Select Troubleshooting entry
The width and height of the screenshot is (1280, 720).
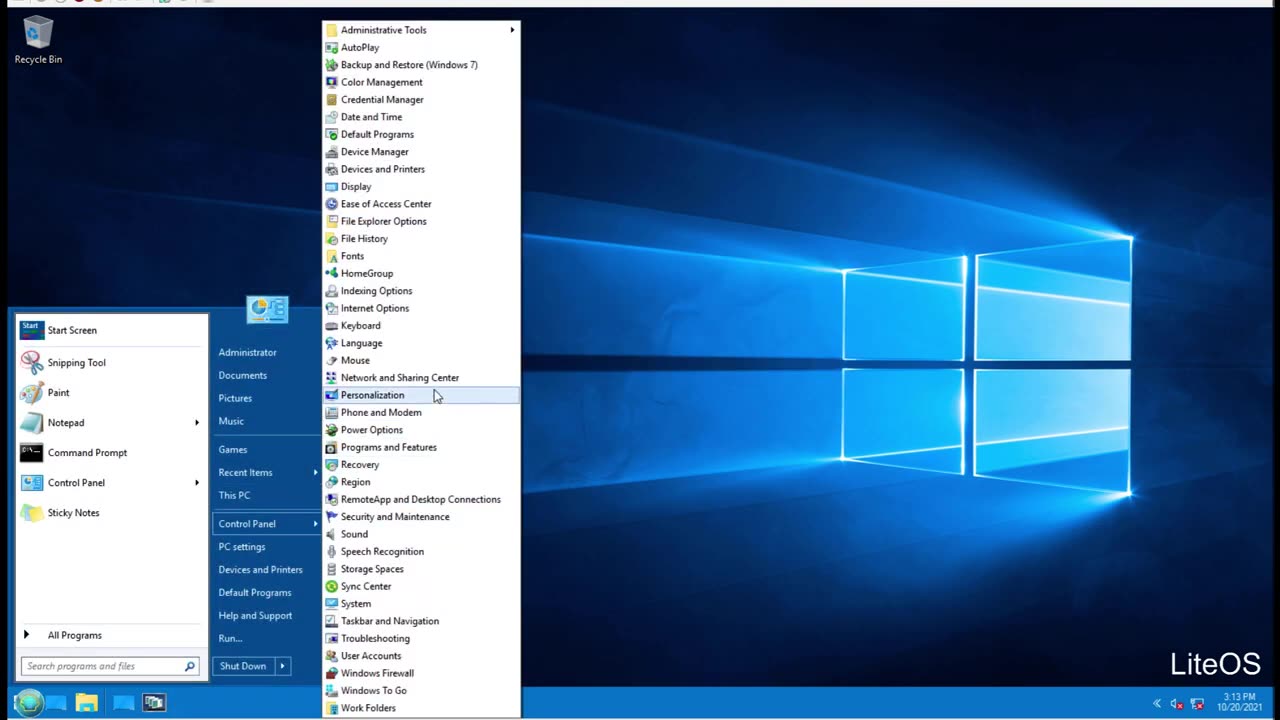coord(421,639)
